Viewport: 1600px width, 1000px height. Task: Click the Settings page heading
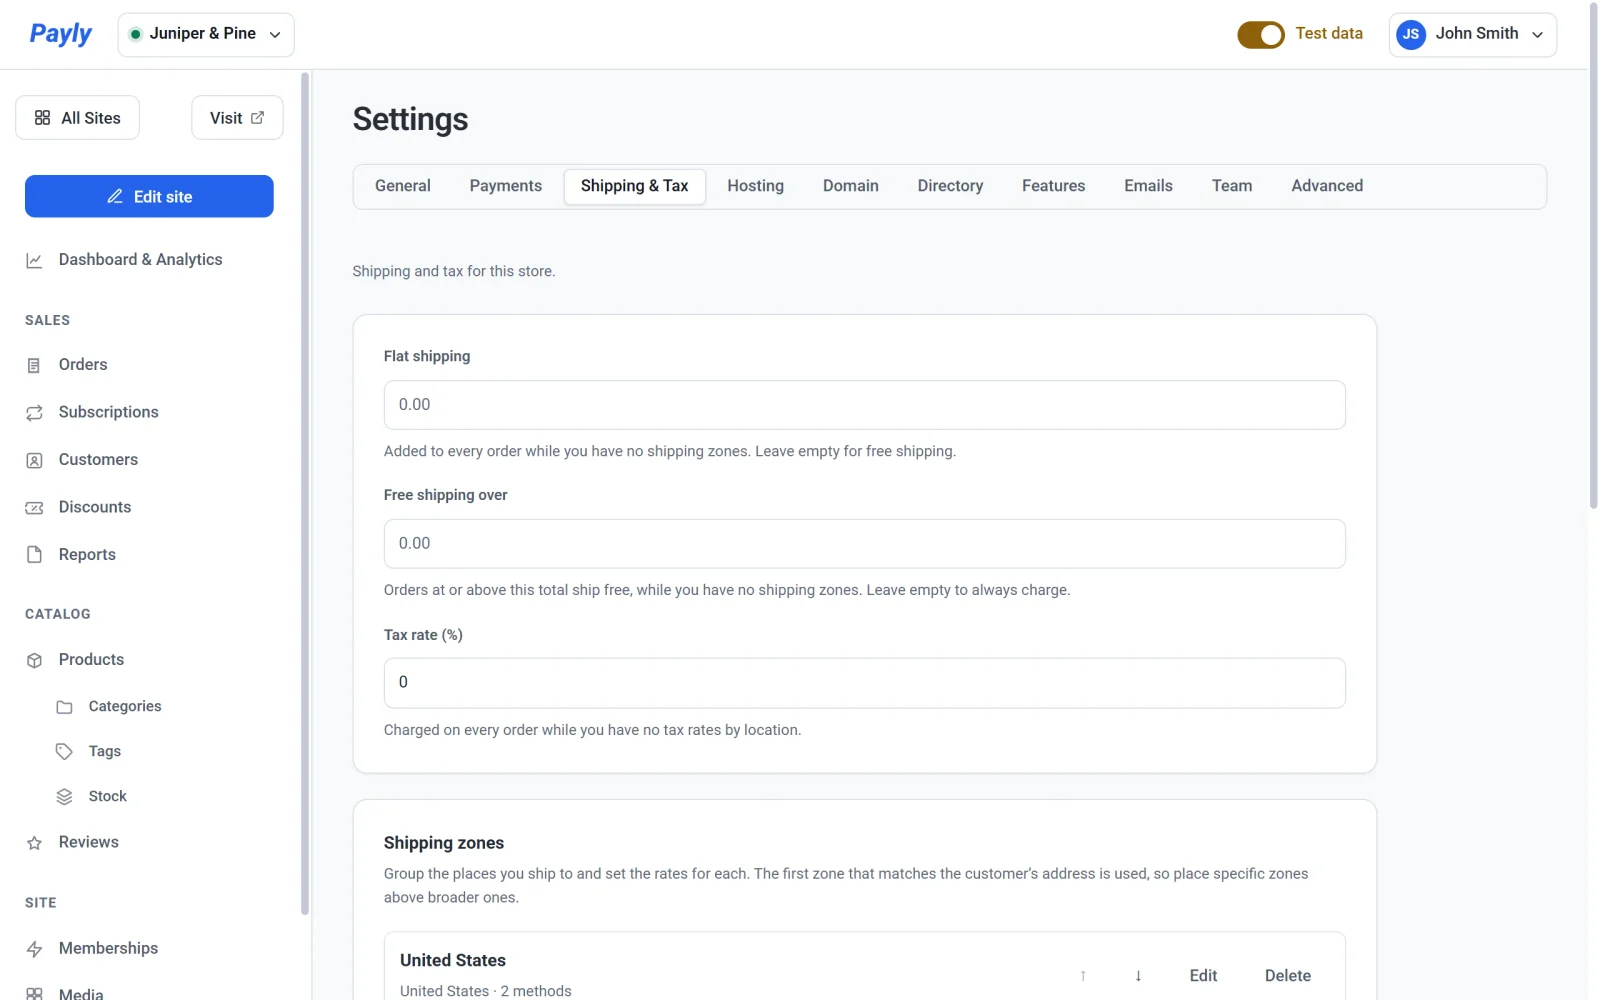tap(410, 119)
